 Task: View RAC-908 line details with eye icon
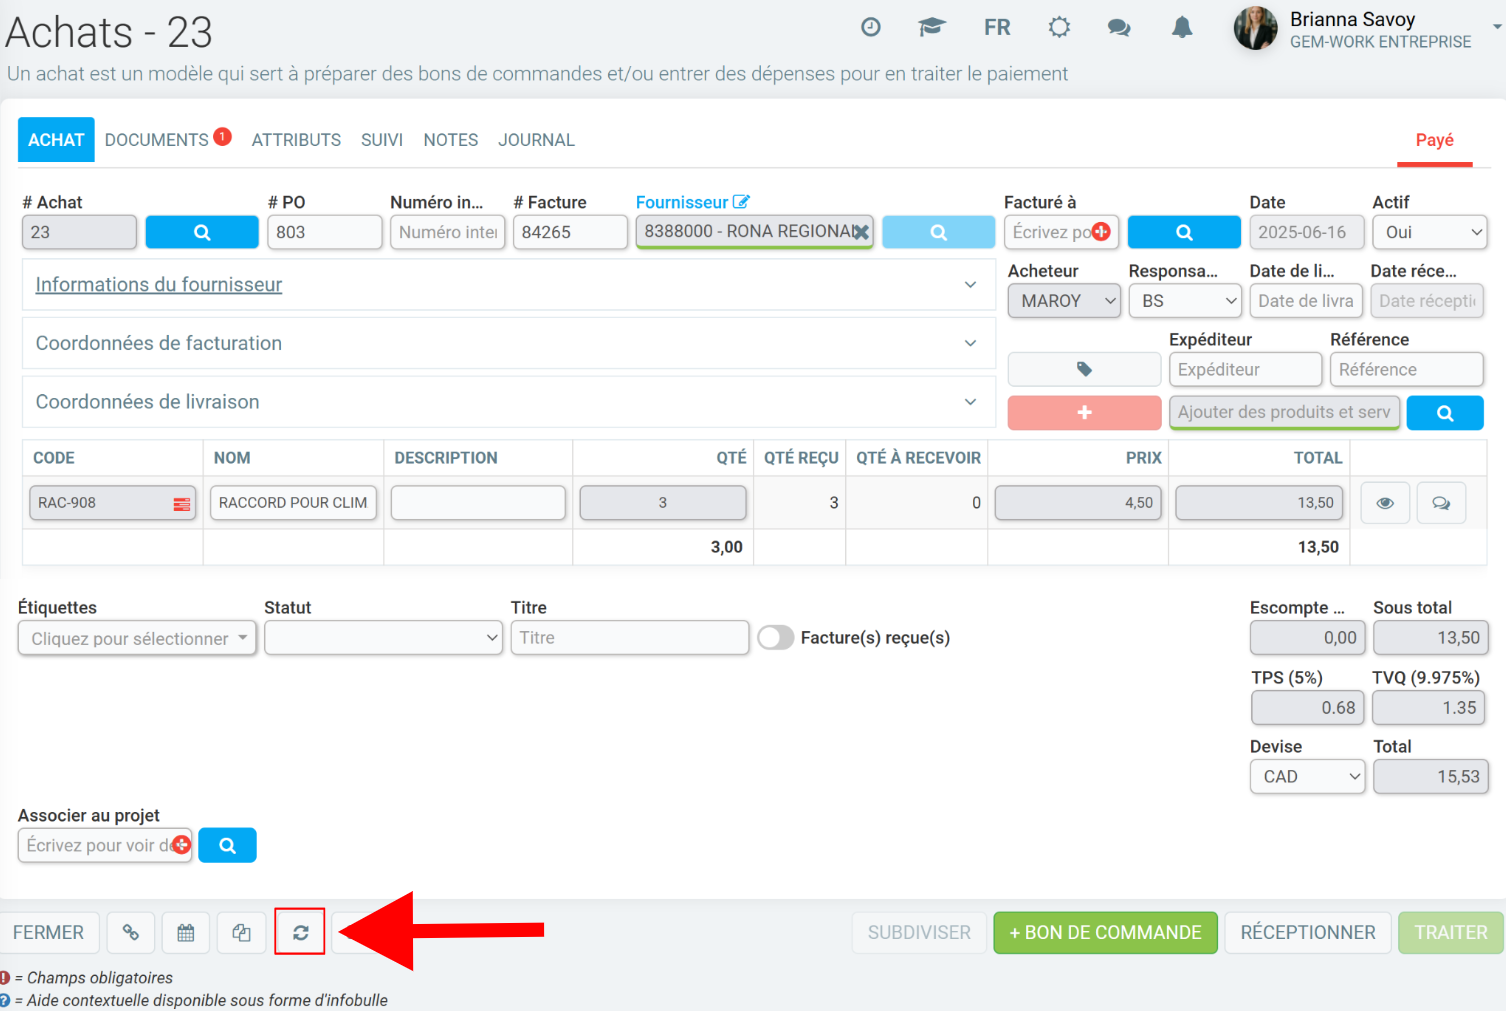[1385, 503]
